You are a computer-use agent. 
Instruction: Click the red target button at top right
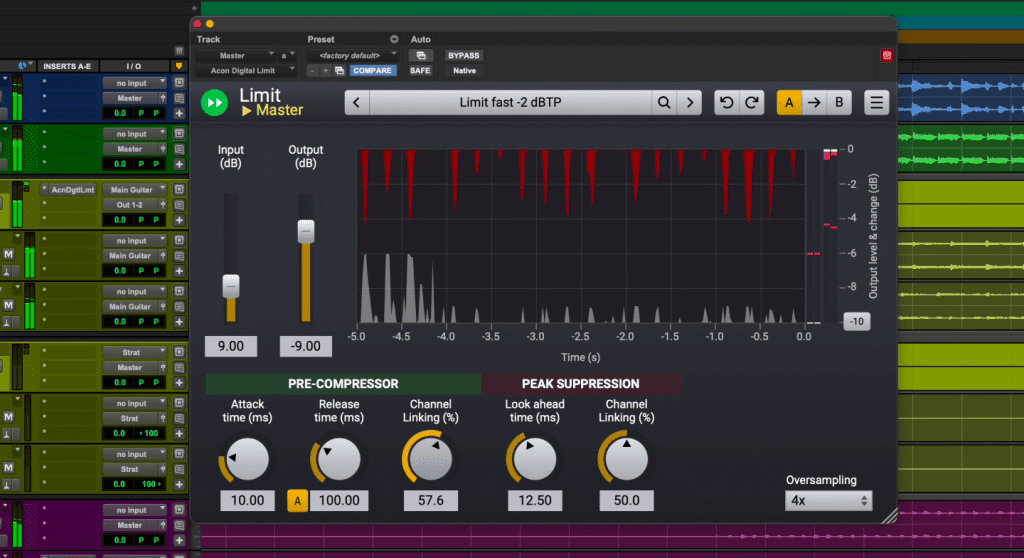pyautogui.click(x=886, y=56)
